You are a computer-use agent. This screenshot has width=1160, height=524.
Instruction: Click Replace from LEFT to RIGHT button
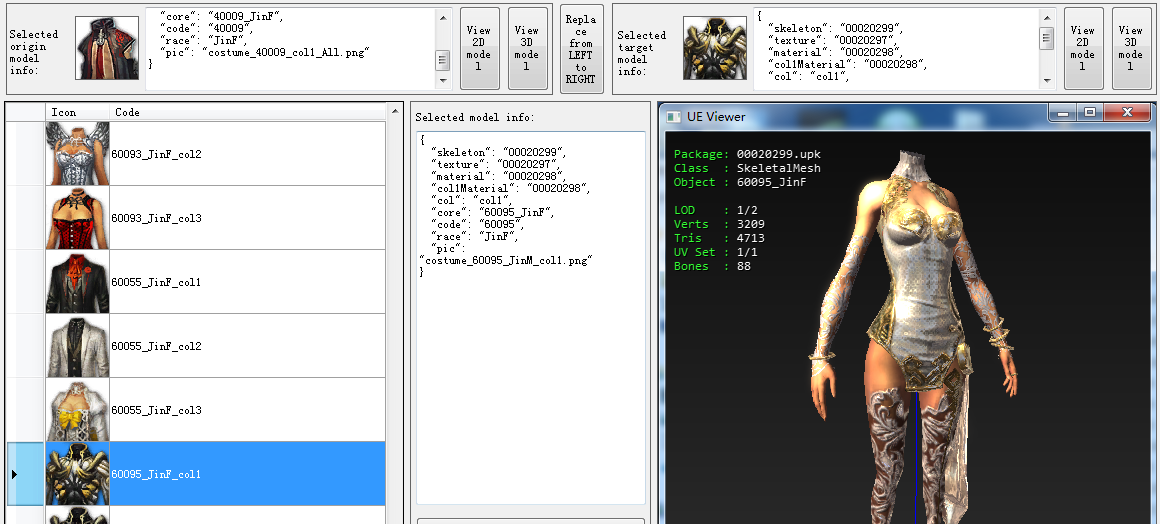(581, 49)
